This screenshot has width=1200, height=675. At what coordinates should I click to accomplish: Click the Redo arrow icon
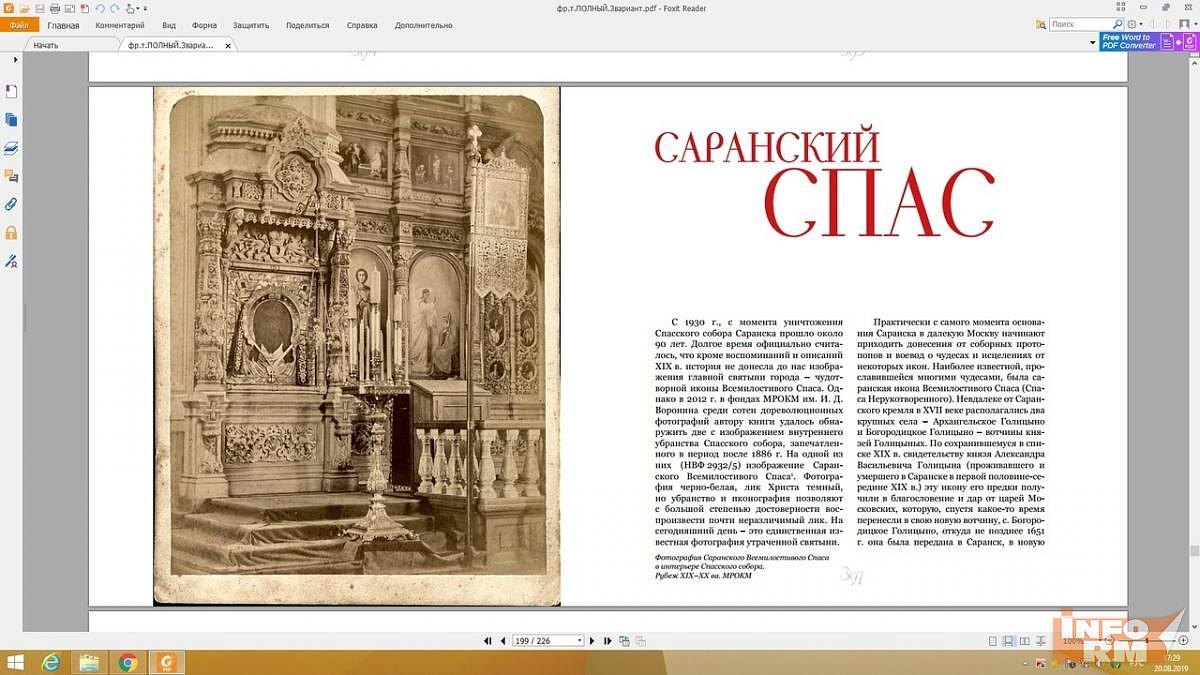click(114, 8)
